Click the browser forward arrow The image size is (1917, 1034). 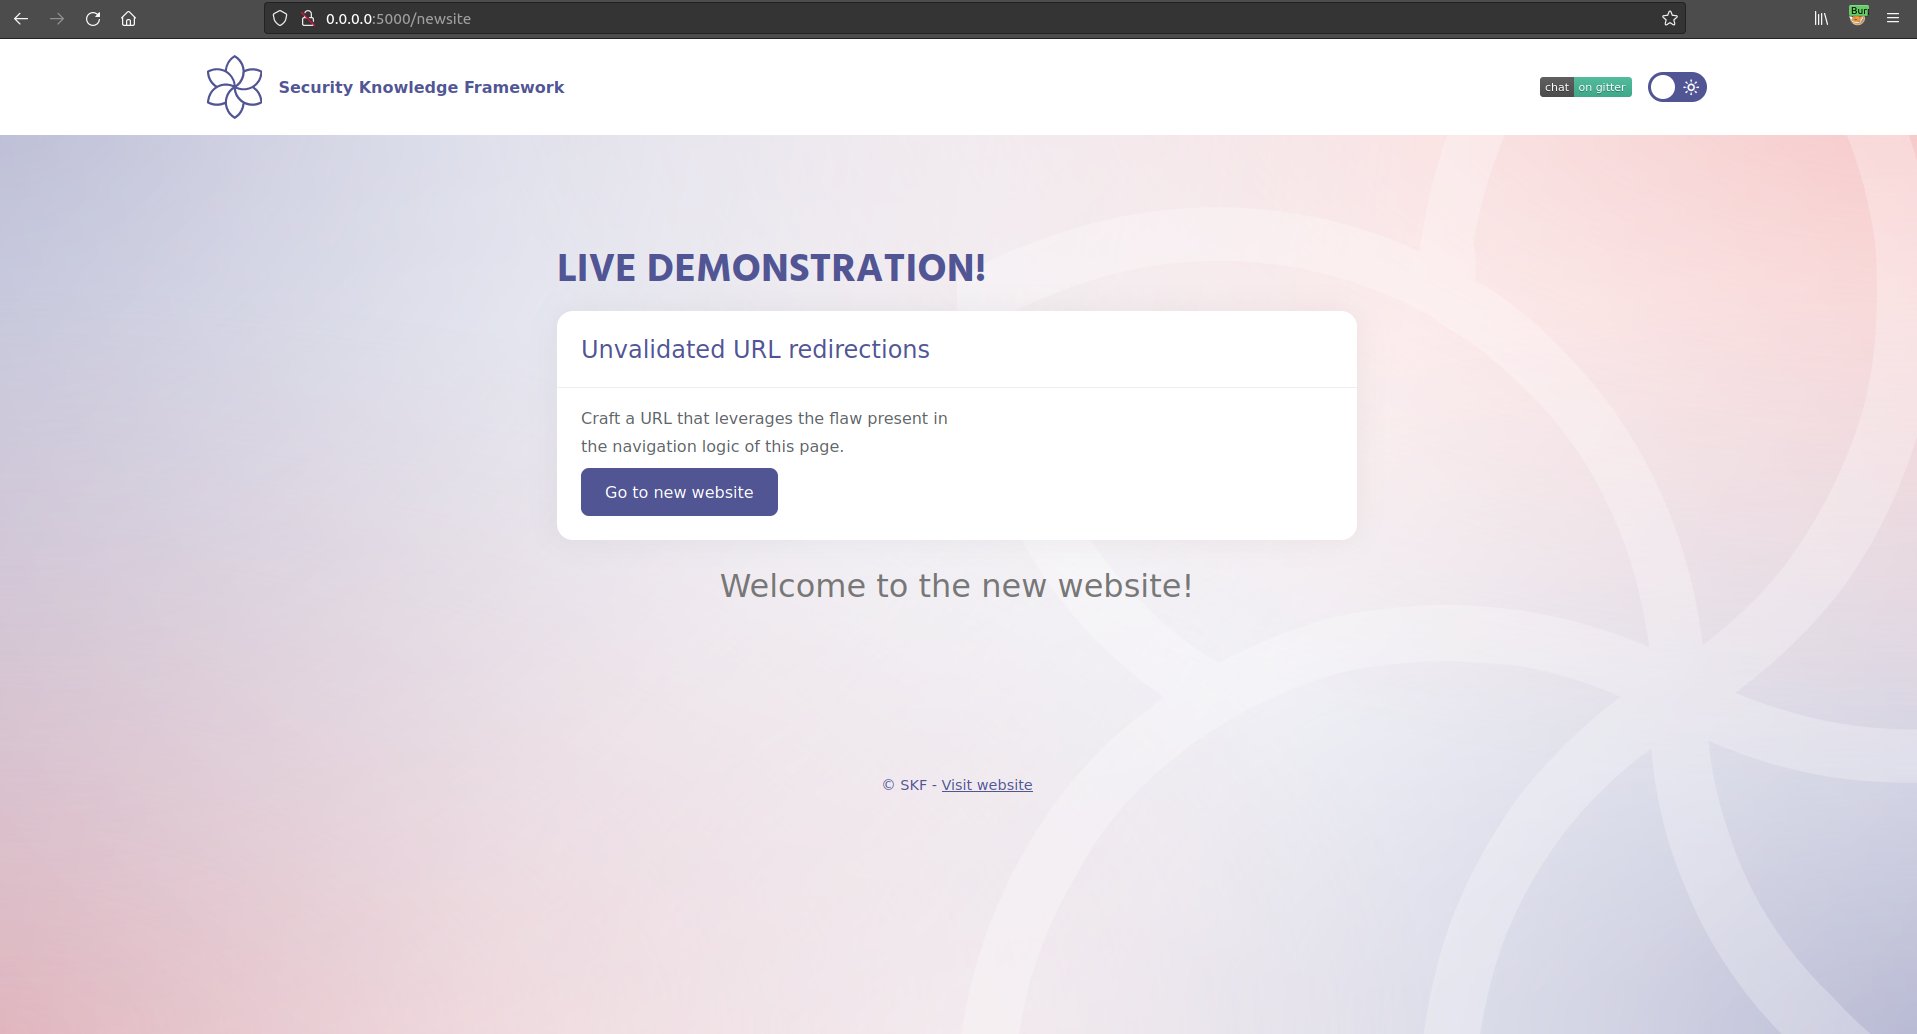57,18
